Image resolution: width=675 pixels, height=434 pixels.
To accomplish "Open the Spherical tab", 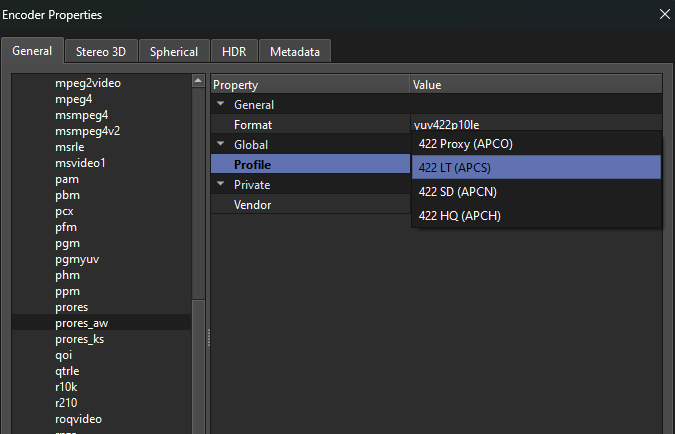I will (174, 52).
